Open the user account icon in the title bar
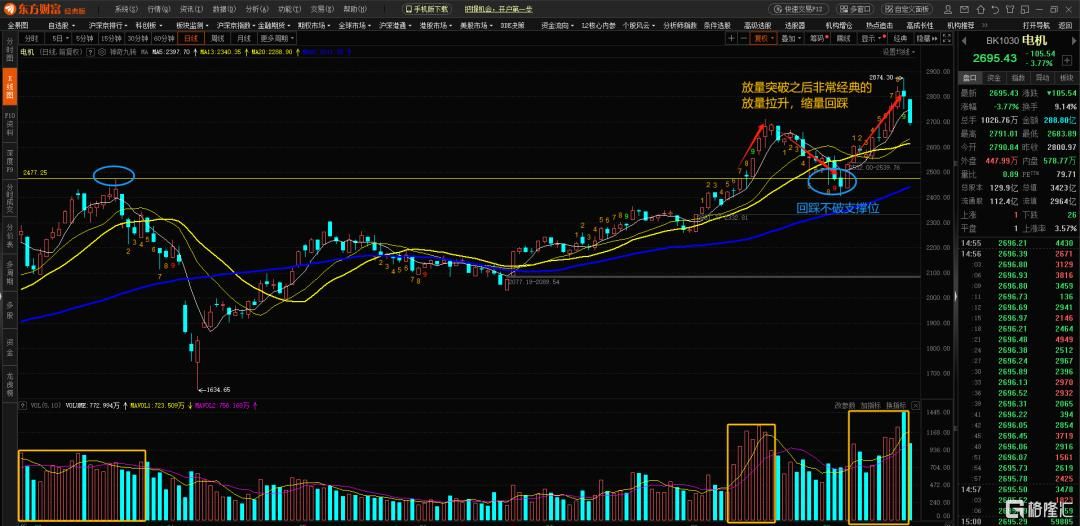1080x526 pixels. pos(948,9)
